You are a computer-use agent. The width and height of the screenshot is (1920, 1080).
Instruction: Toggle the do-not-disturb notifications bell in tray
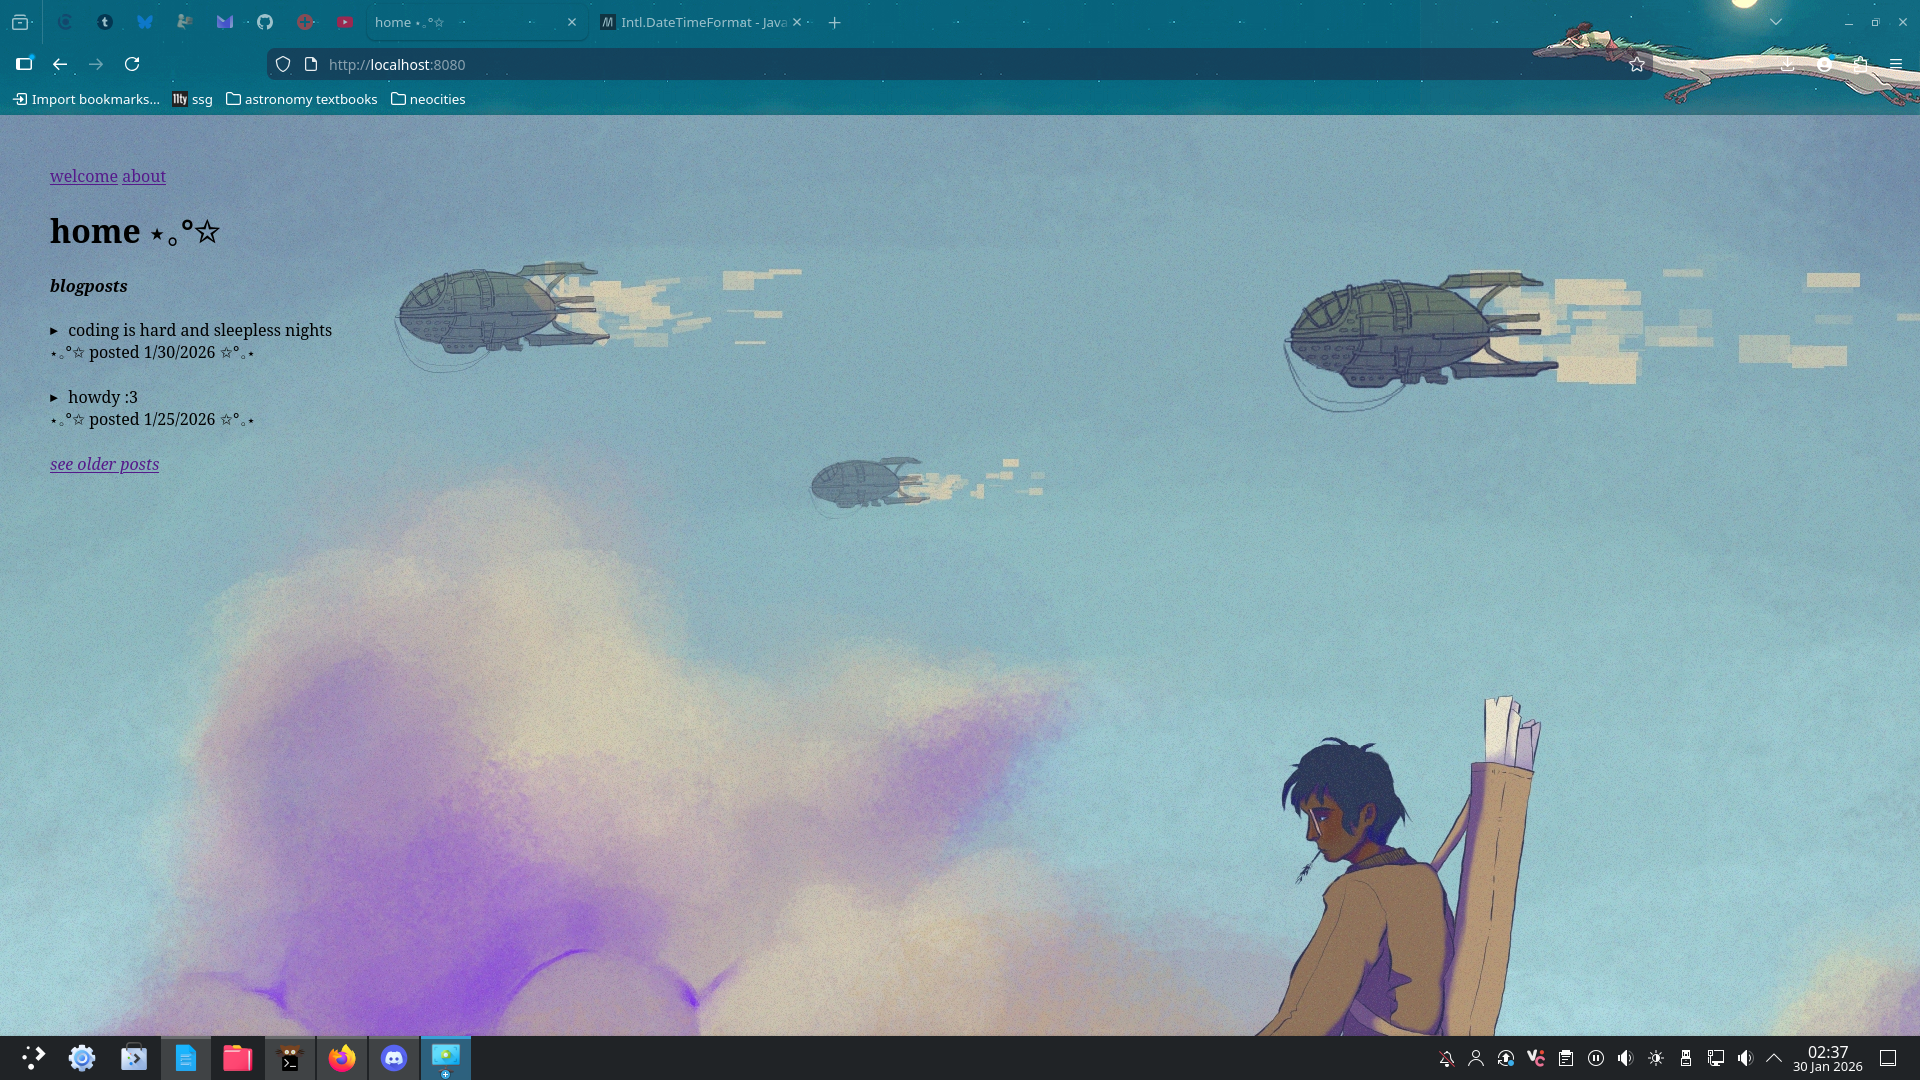[1446, 1058]
